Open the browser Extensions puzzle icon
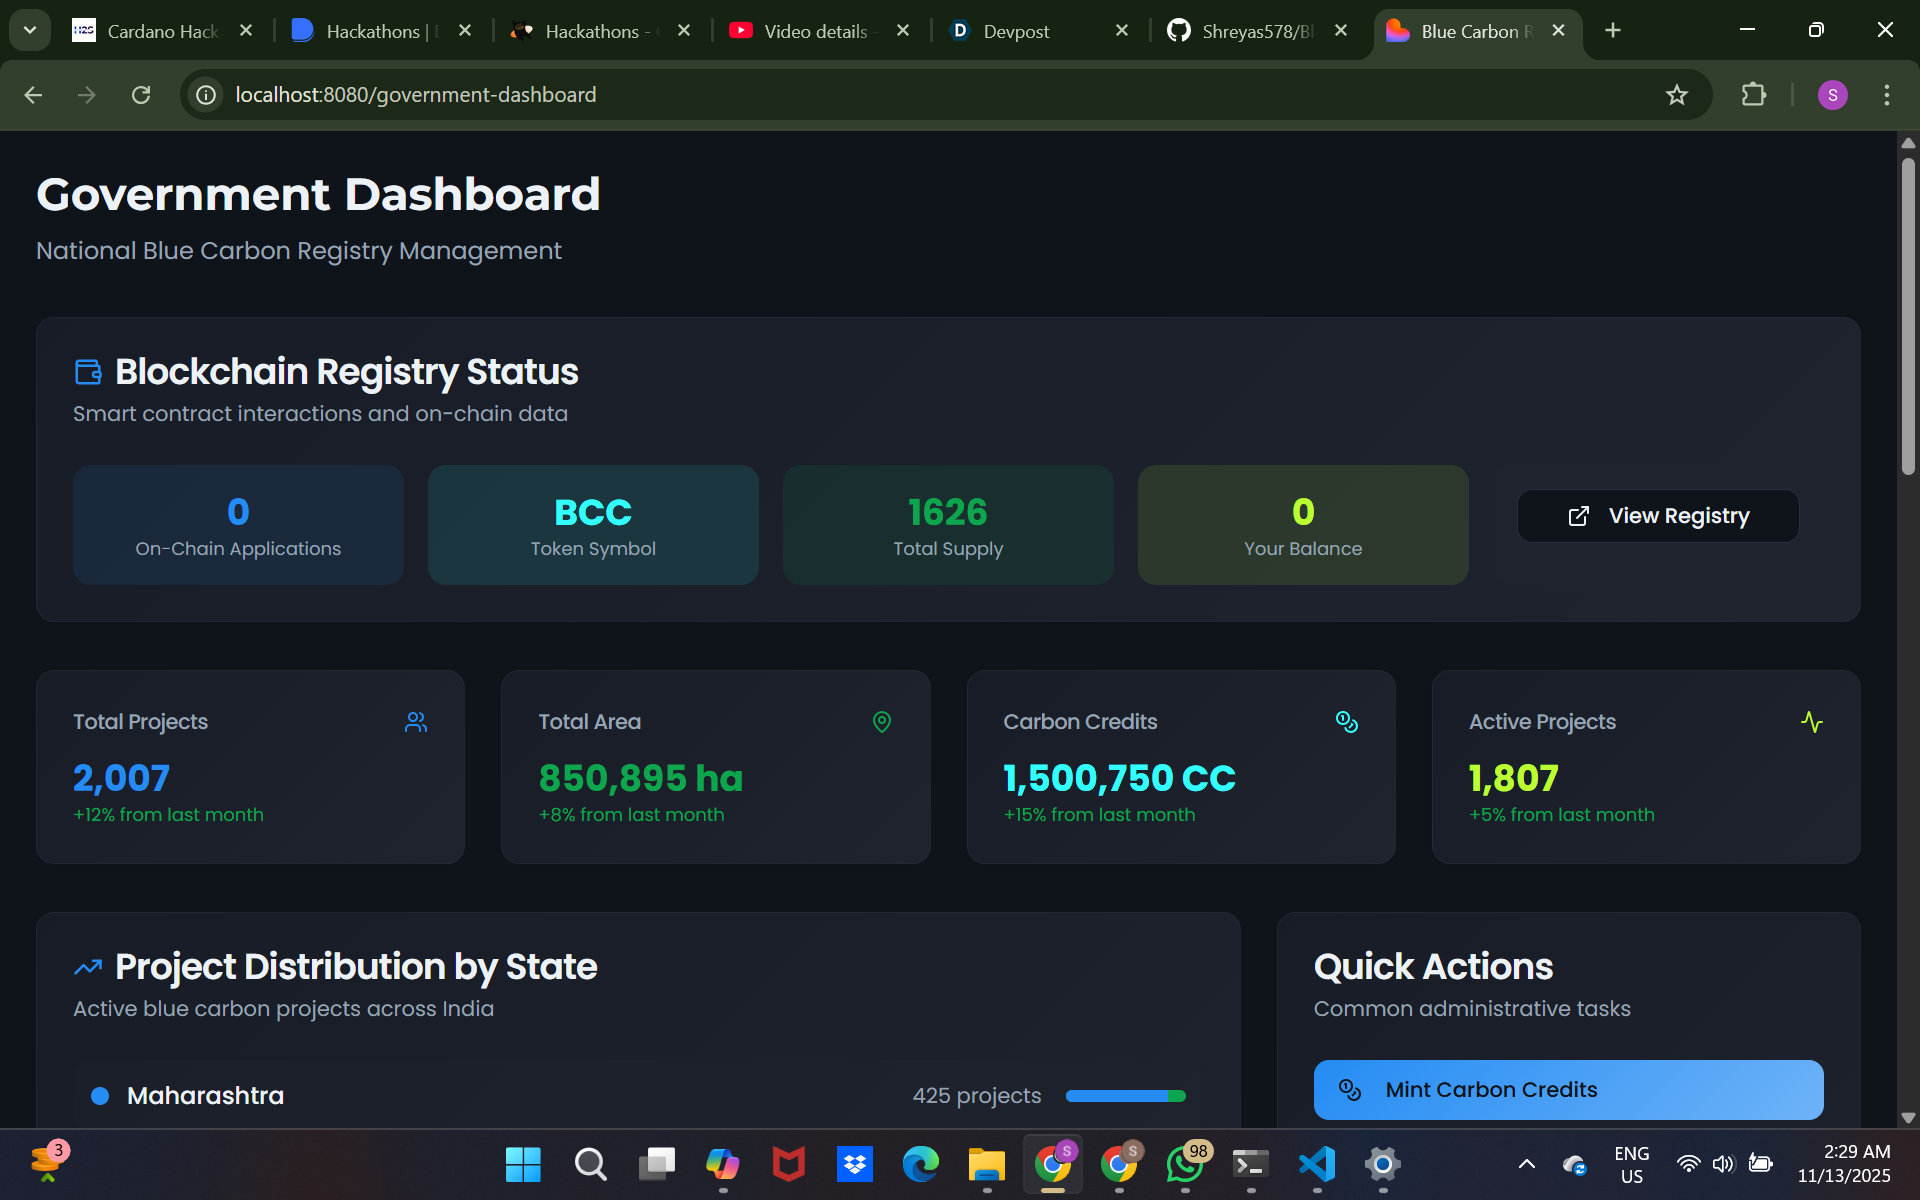The image size is (1920, 1200). 1753,95
